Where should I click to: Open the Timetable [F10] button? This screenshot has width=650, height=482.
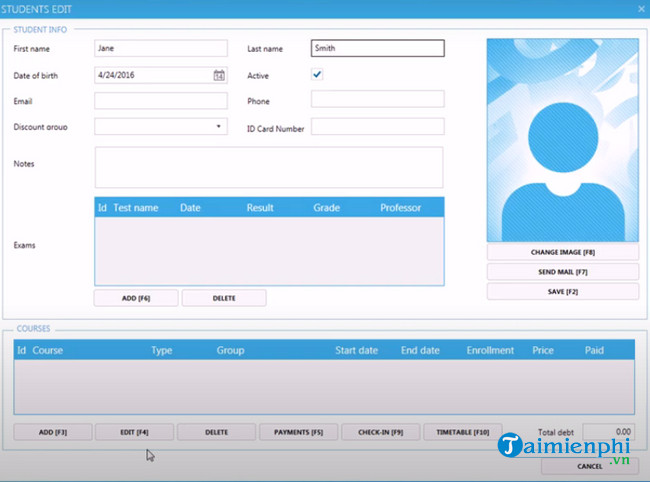point(462,432)
